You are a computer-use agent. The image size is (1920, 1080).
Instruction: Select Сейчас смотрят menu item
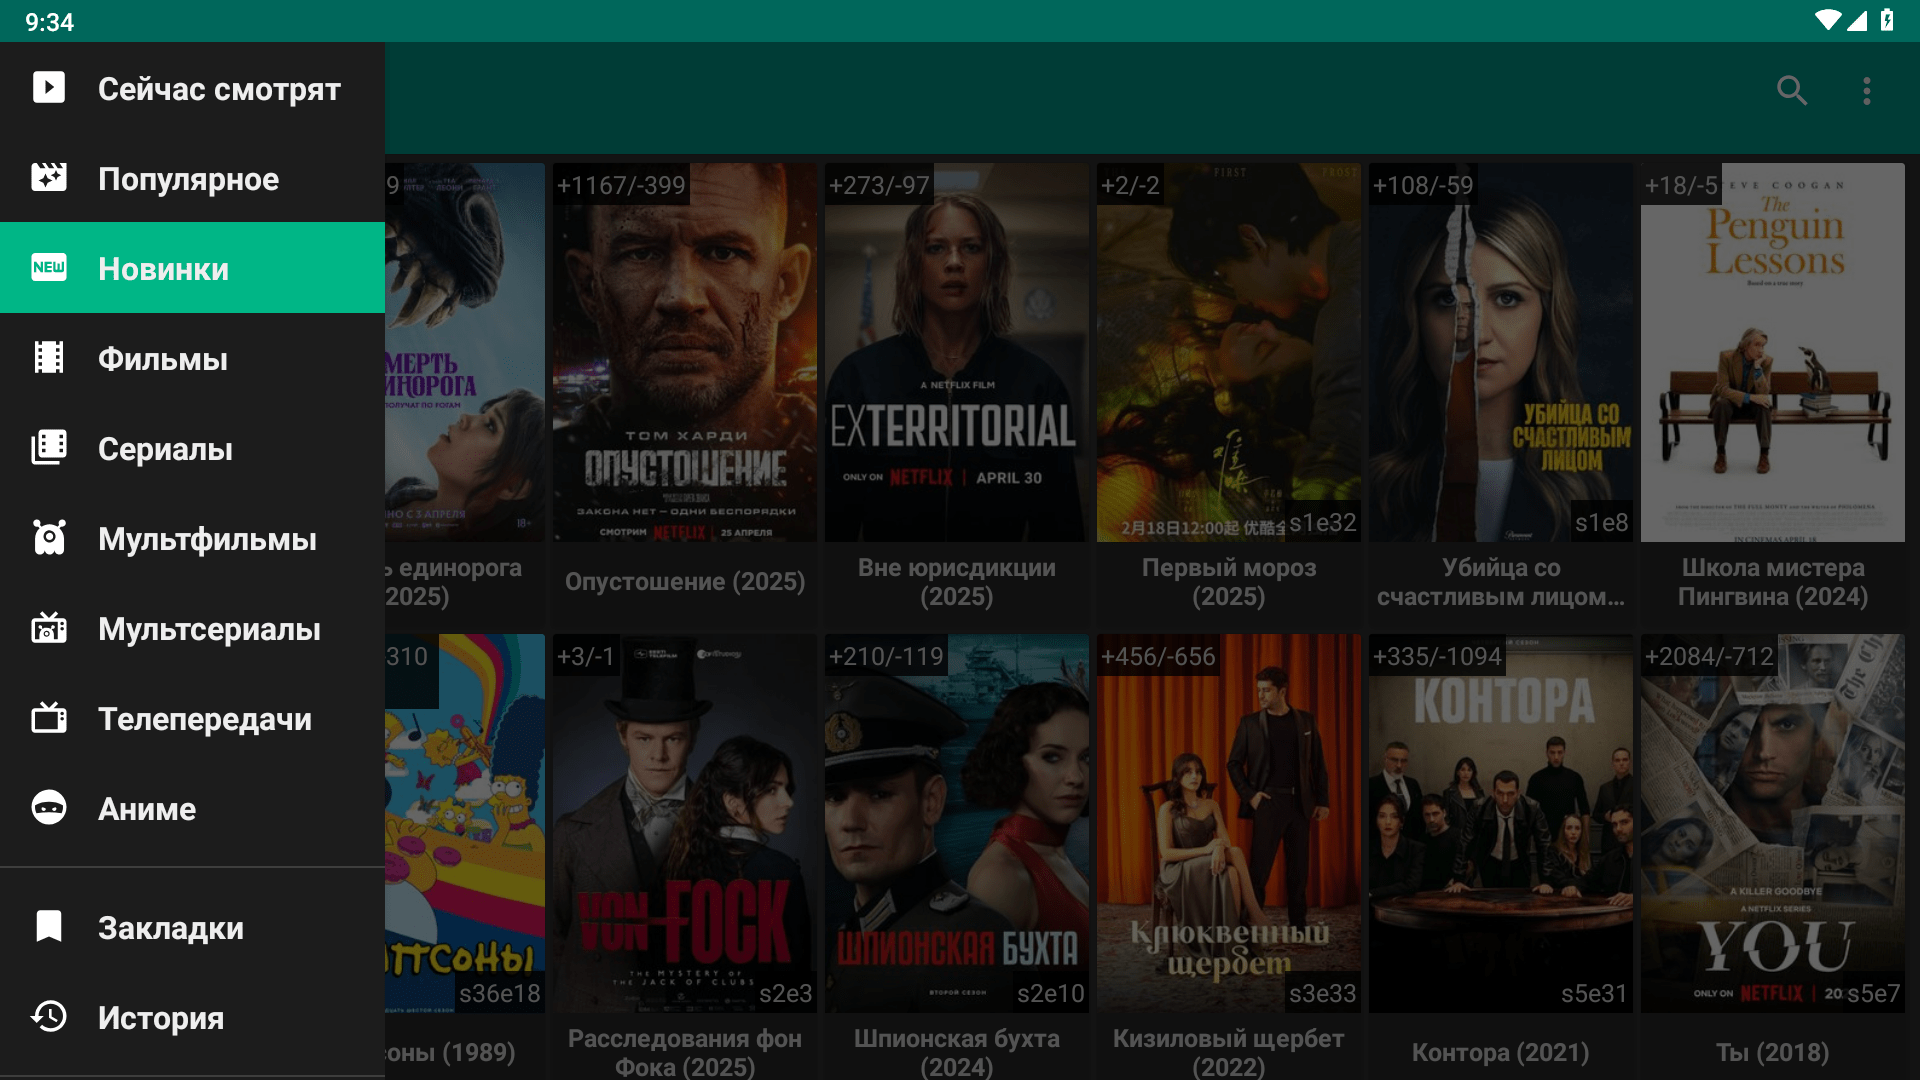(x=192, y=88)
